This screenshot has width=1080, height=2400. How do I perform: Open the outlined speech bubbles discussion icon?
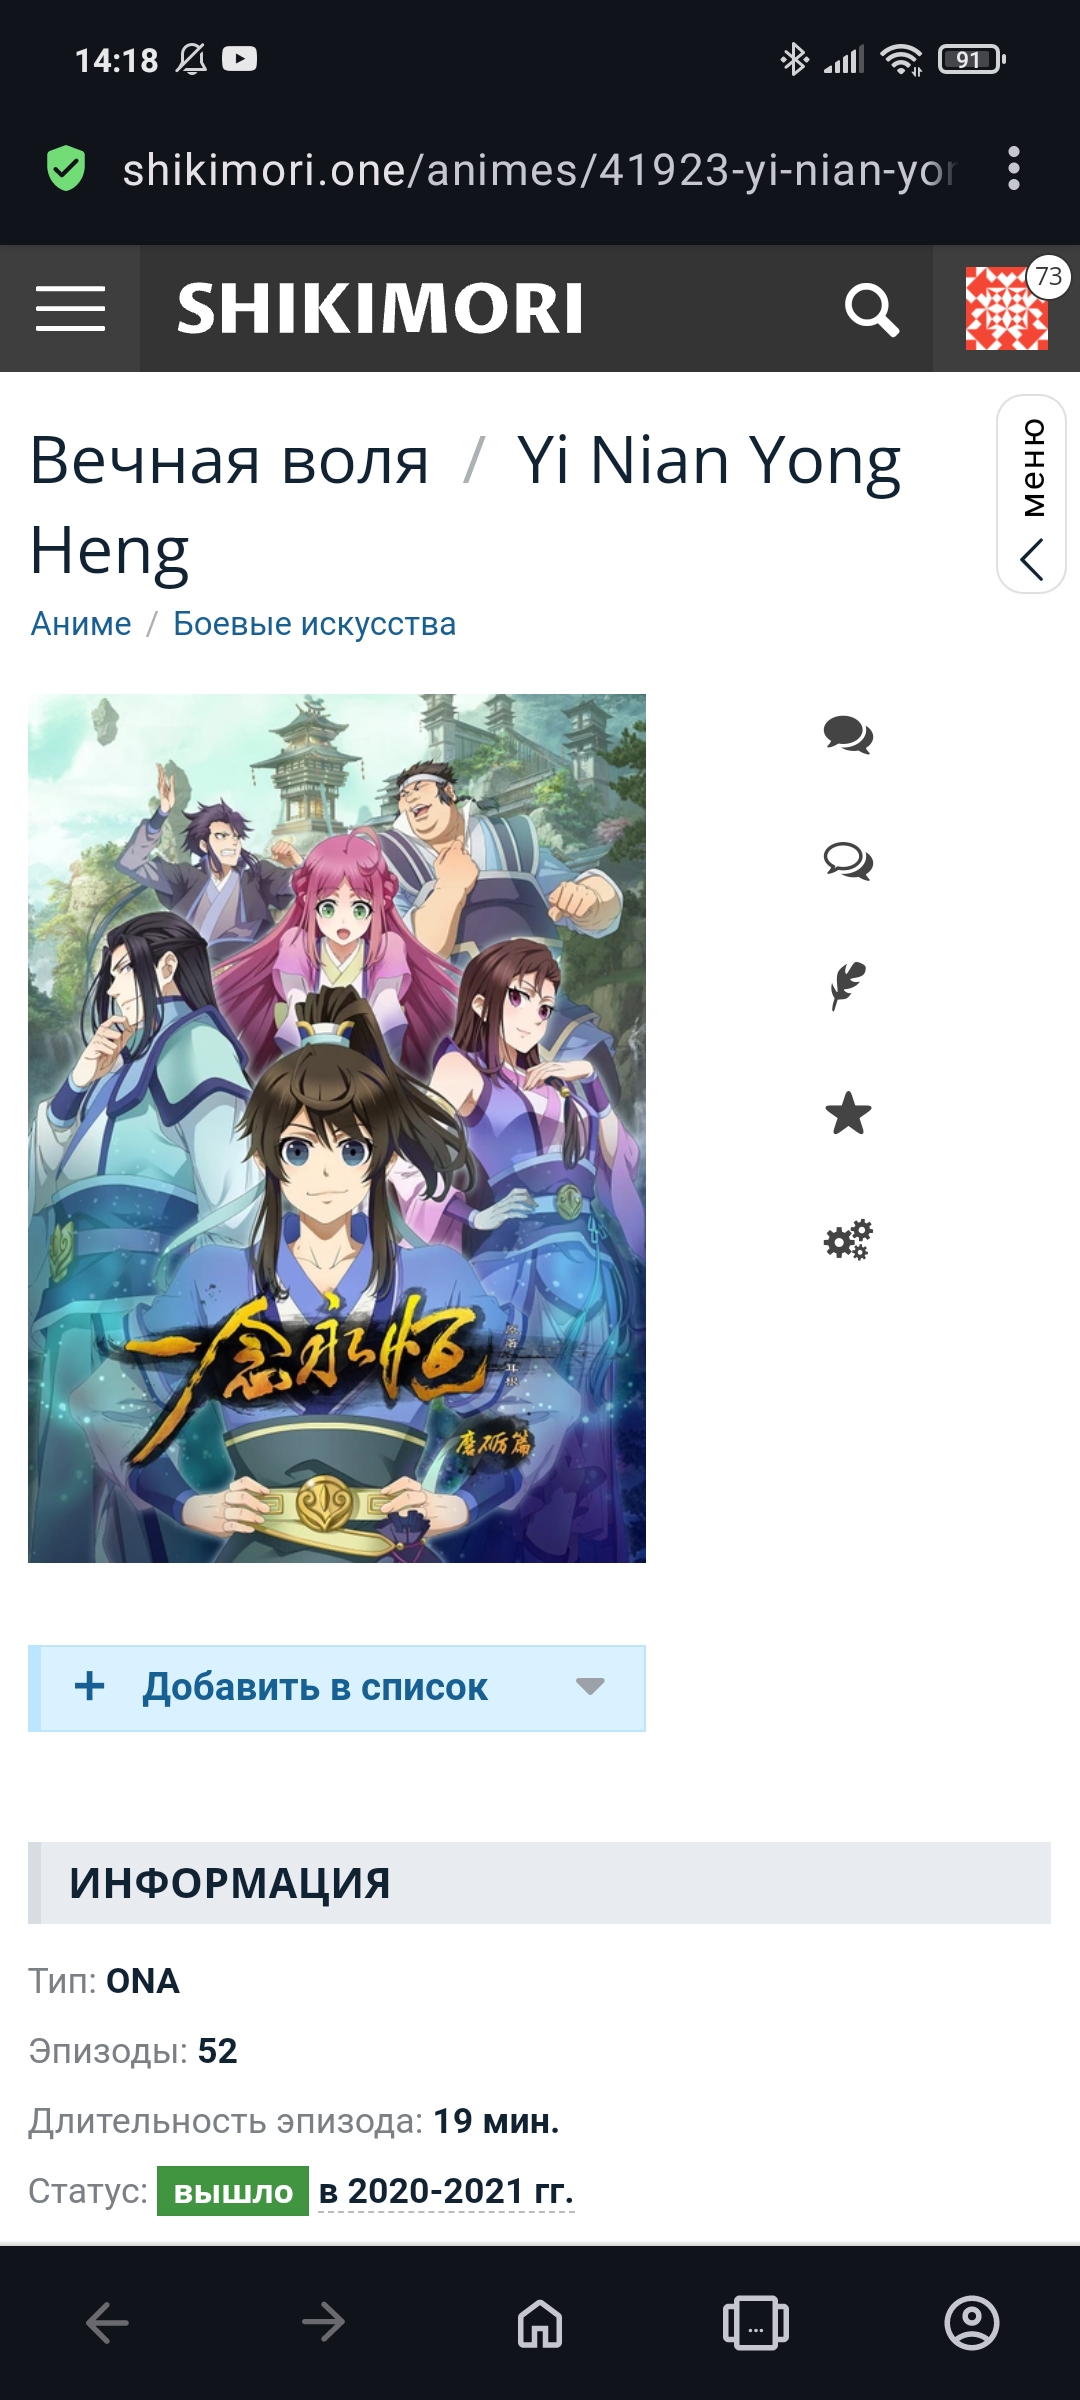pyautogui.click(x=848, y=861)
